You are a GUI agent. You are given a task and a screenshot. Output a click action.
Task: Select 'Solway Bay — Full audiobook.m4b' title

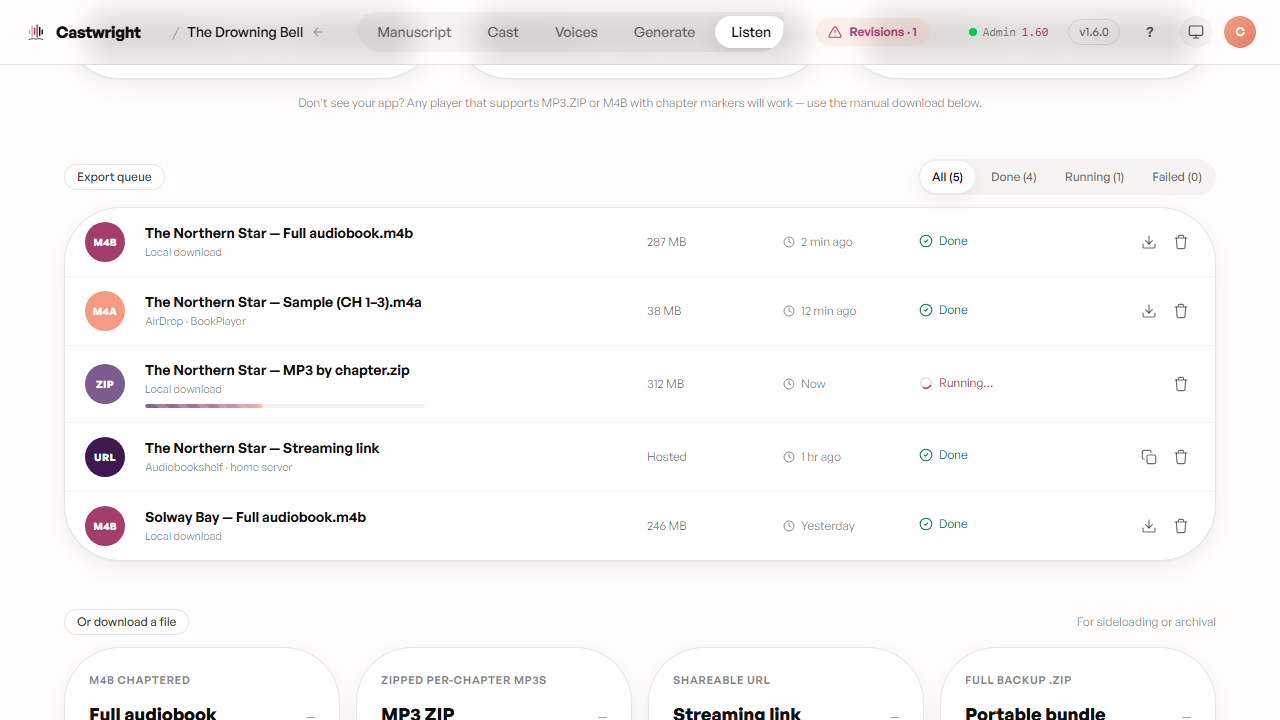(x=255, y=517)
